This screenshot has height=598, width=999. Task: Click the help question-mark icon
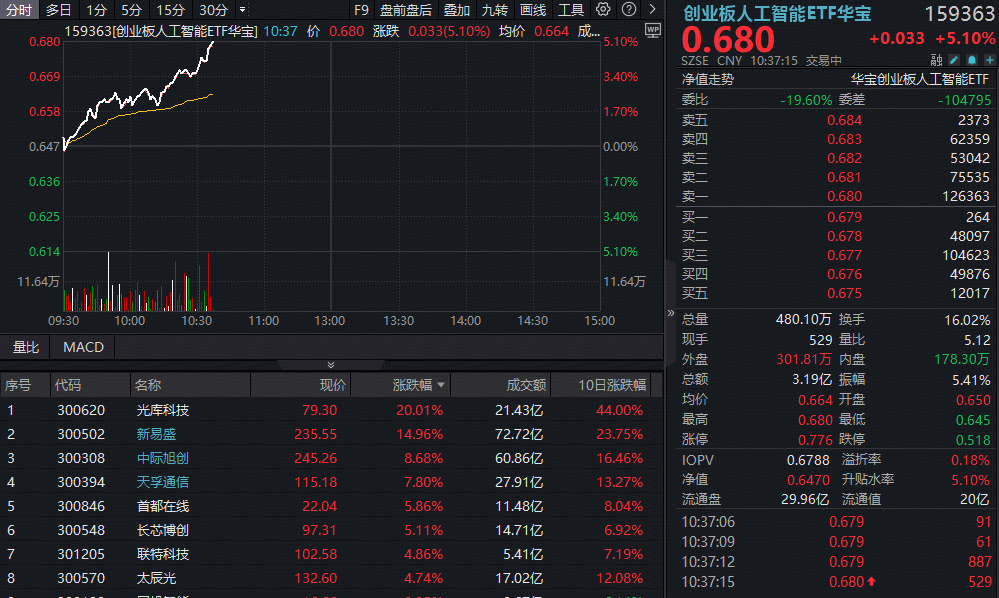(x=629, y=10)
